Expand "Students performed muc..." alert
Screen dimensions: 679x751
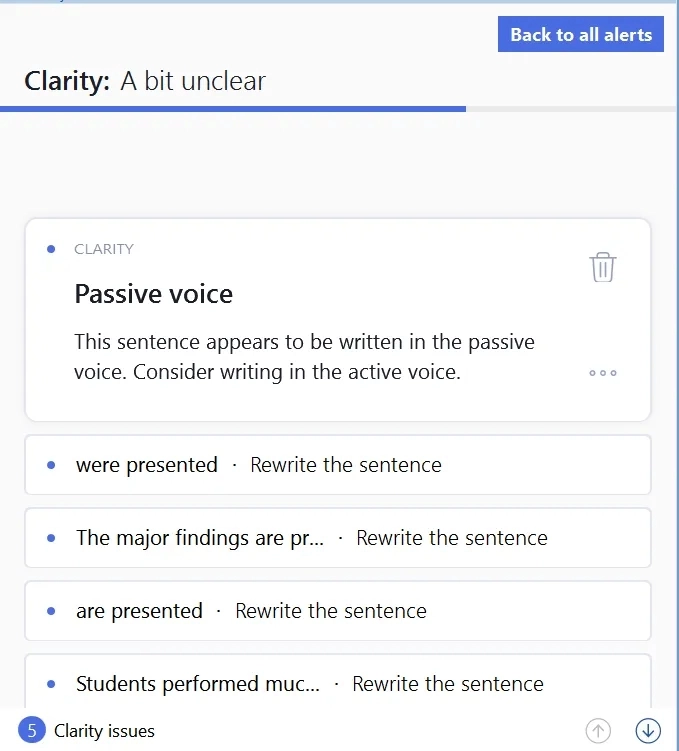click(x=198, y=684)
